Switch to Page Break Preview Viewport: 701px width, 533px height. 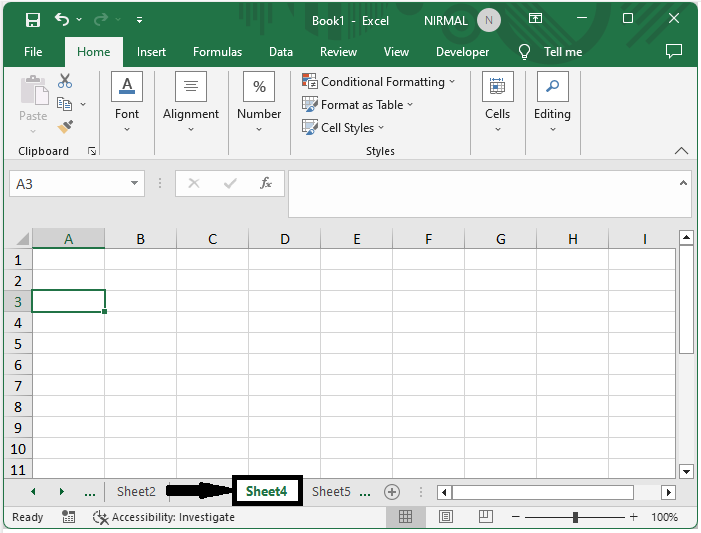point(486,516)
